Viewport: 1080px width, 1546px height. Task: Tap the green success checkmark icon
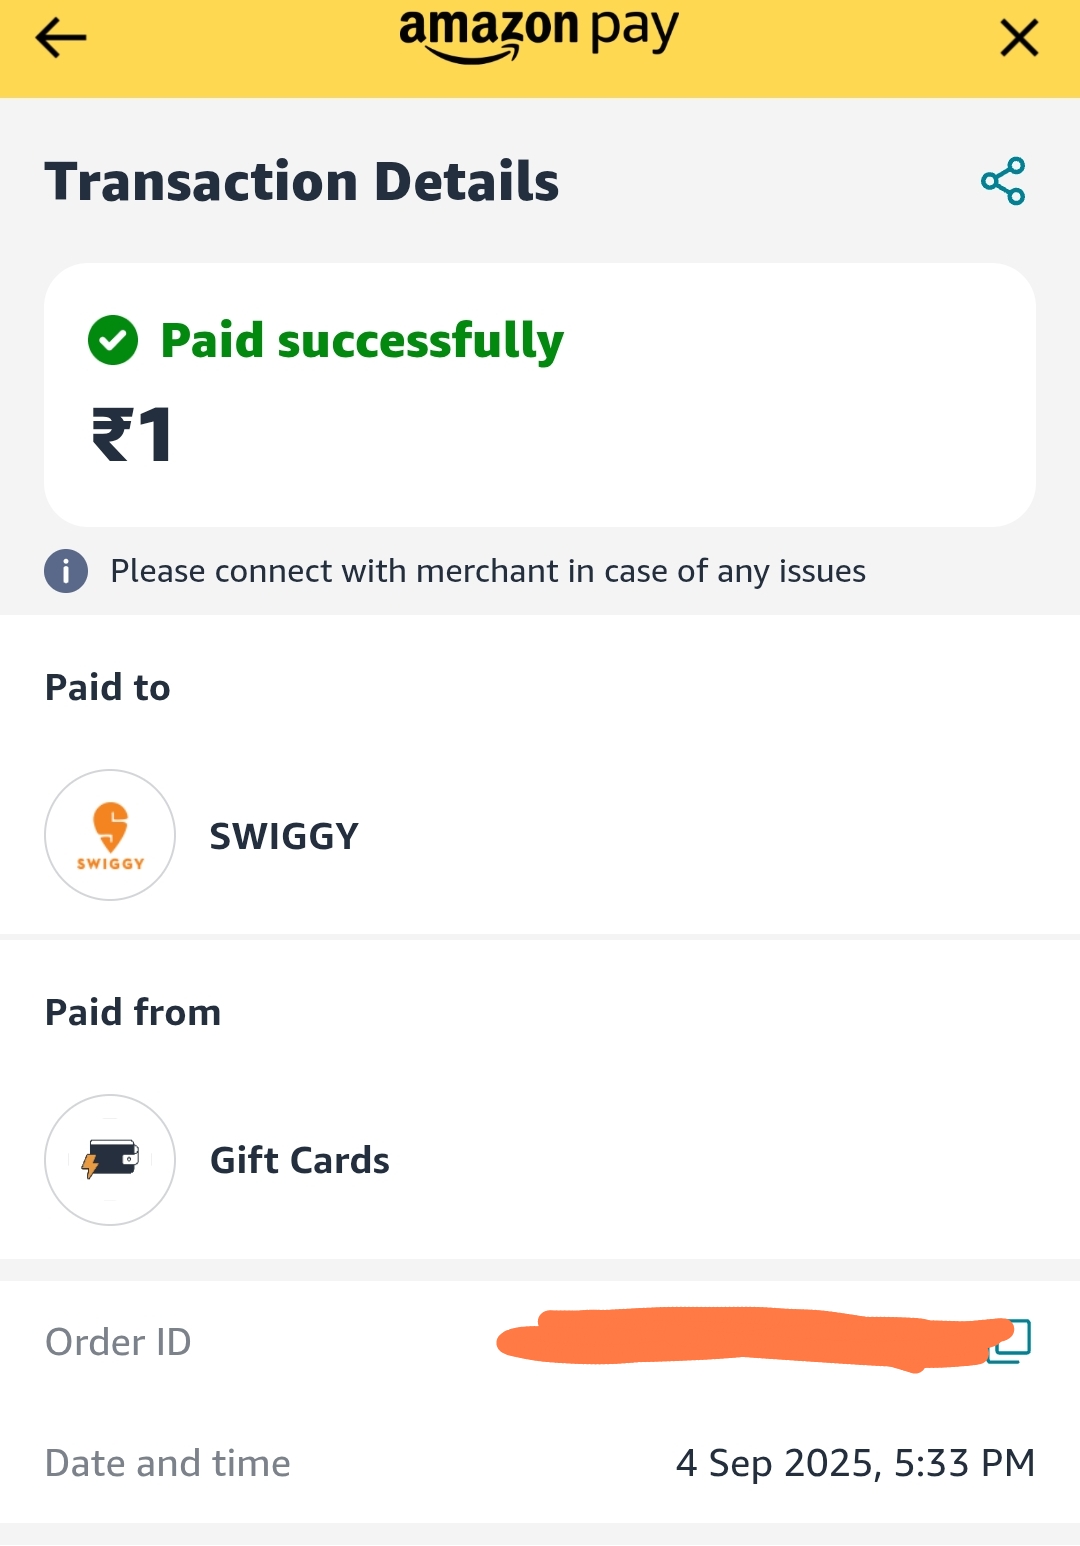[113, 340]
